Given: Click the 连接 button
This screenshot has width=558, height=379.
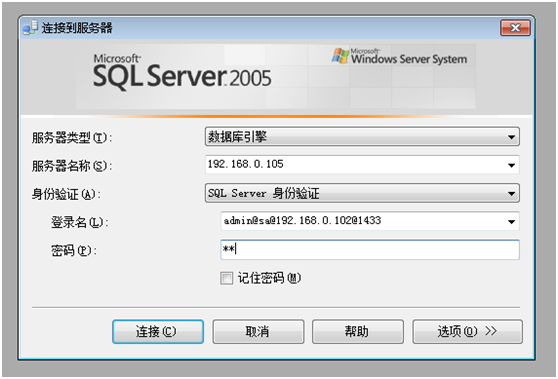Looking at the screenshot, I should (x=158, y=331).
